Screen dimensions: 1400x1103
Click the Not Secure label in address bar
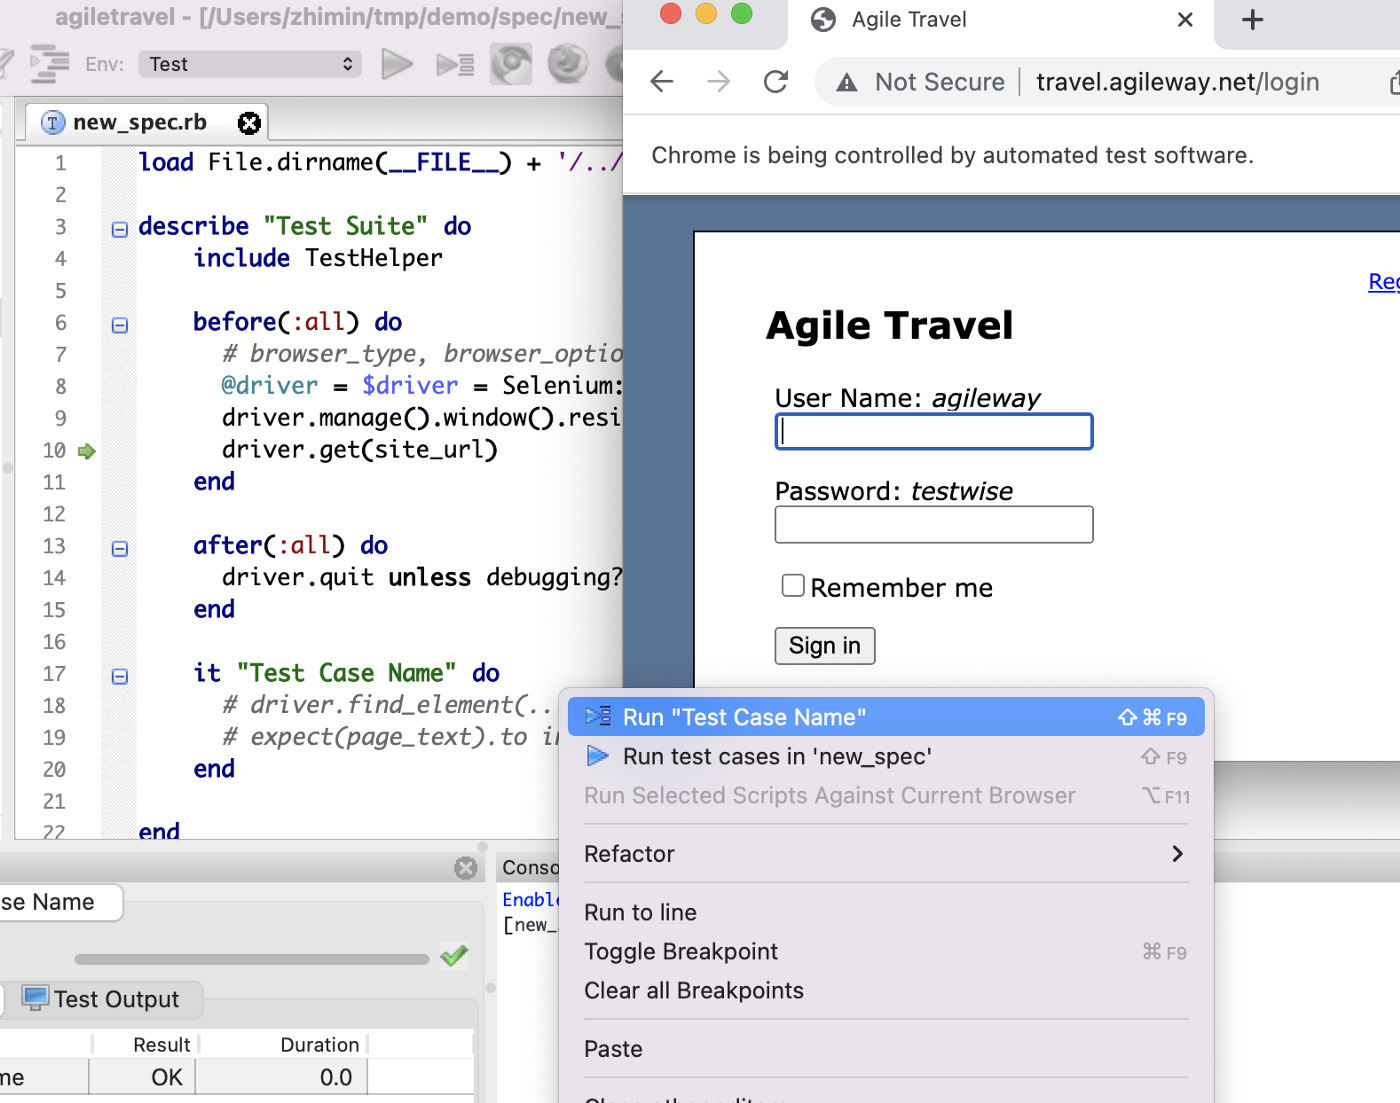pyautogui.click(x=939, y=82)
